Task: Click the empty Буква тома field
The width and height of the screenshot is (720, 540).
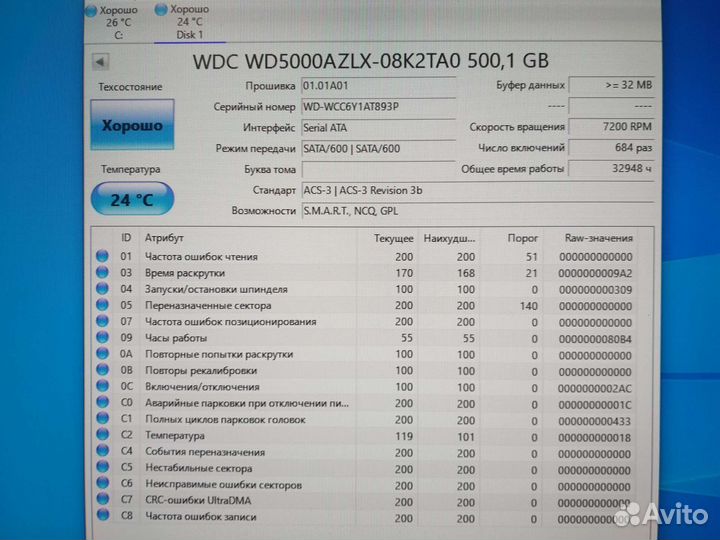Action: click(378, 169)
